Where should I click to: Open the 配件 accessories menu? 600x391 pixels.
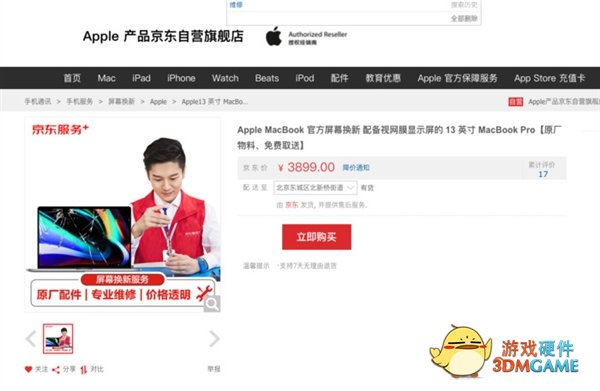(339, 78)
